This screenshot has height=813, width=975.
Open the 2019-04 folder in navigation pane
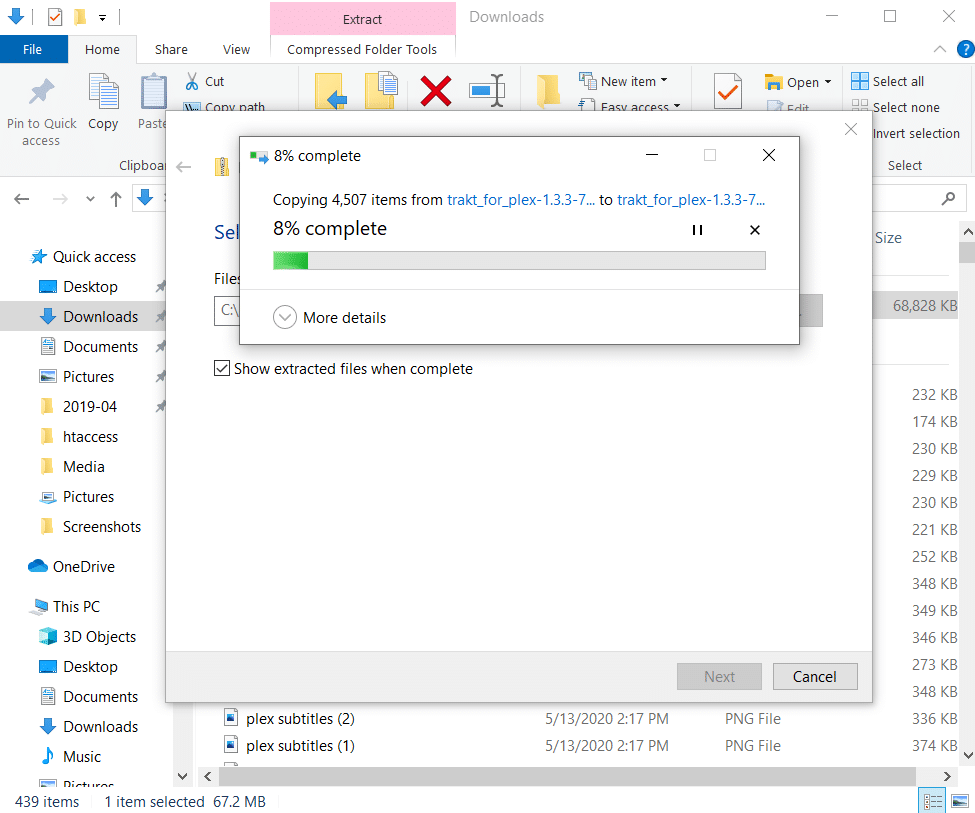(78, 406)
